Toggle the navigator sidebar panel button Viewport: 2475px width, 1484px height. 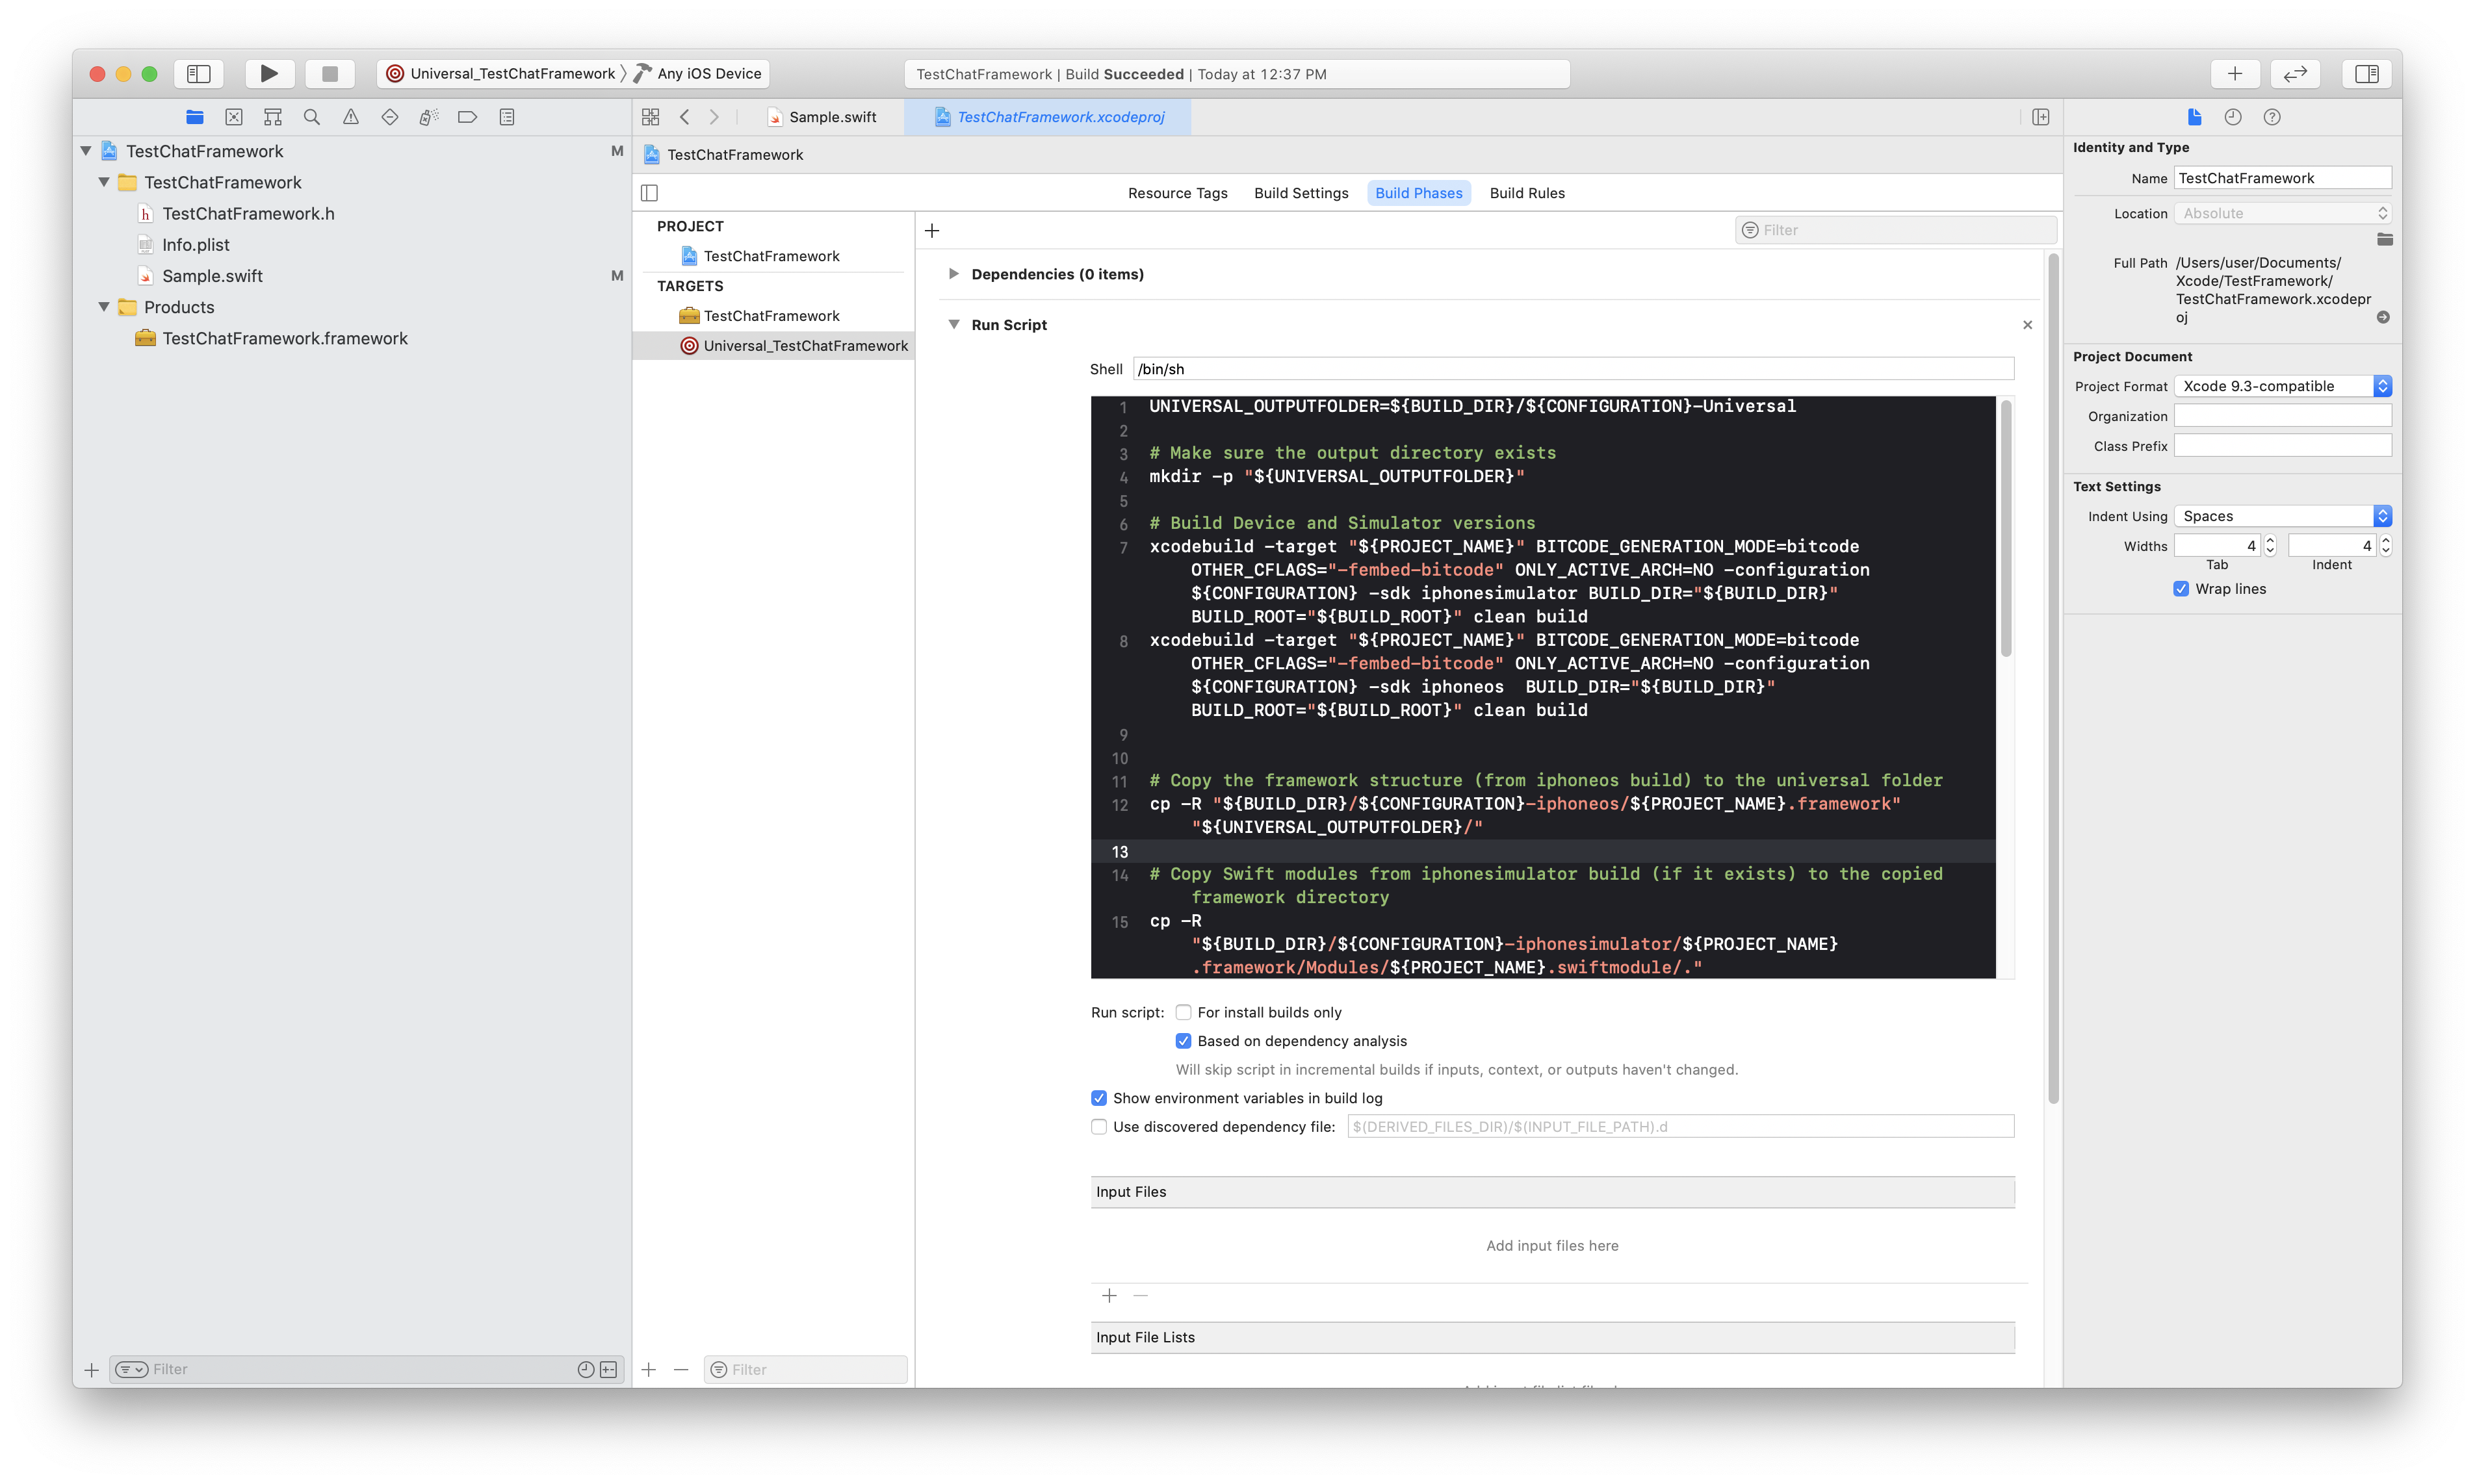[x=199, y=73]
